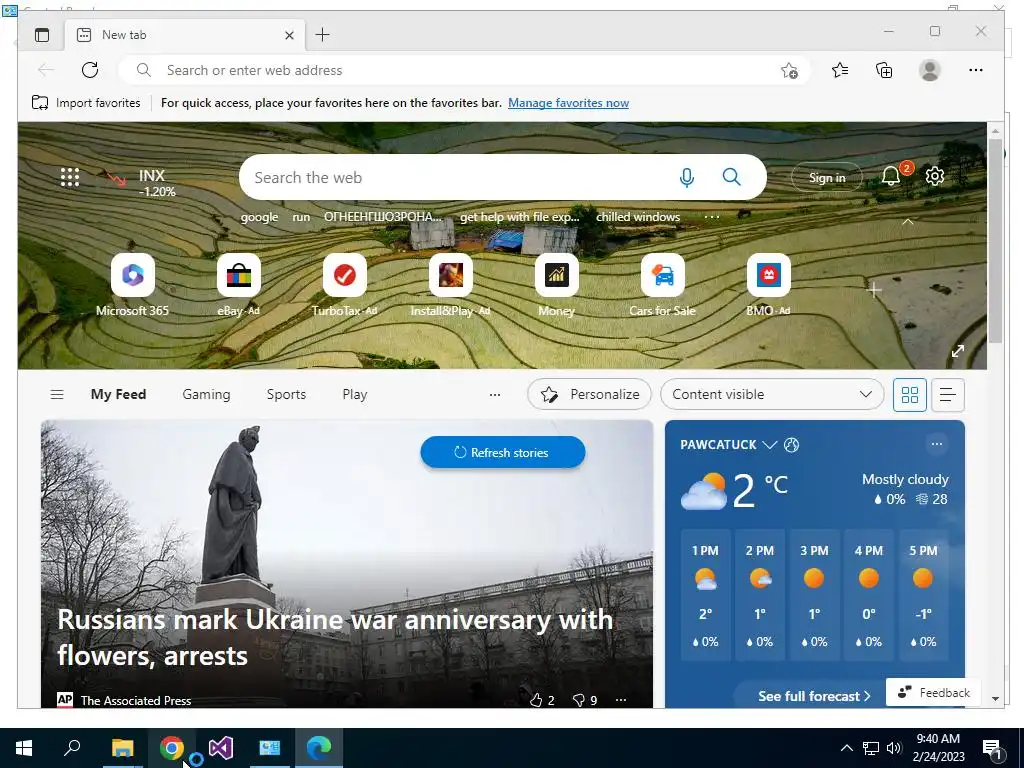
Task: Select the My Feed tab
Action: click(x=118, y=394)
